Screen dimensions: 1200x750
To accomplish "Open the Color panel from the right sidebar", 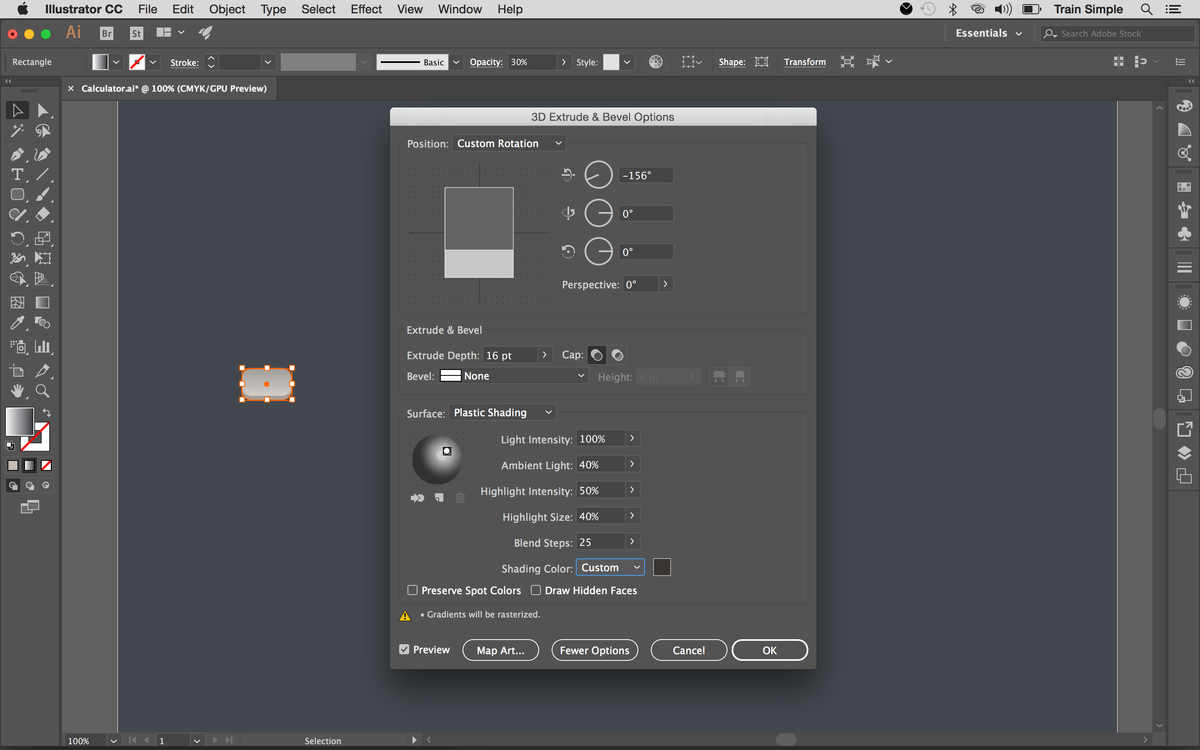I will click(x=1183, y=105).
